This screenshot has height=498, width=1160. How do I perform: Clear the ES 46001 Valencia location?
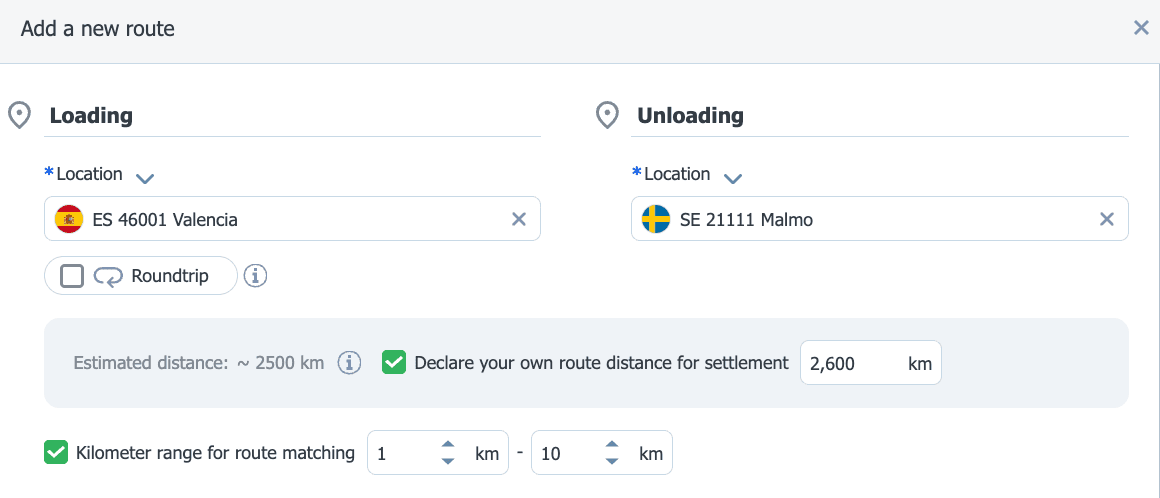519,219
